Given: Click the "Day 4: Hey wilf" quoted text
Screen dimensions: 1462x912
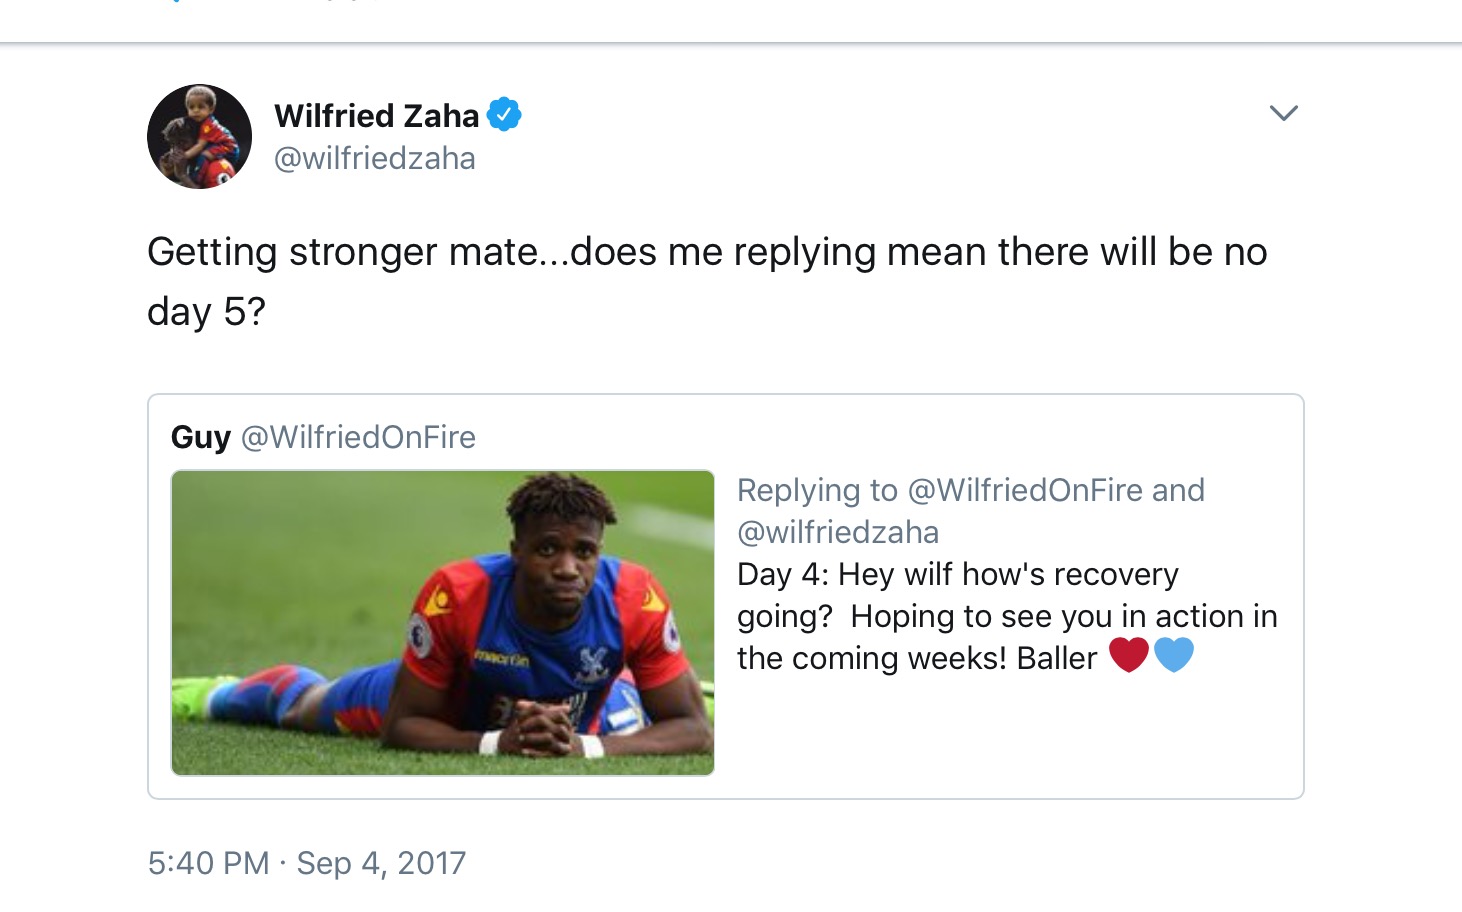Looking at the screenshot, I should click(957, 574).
